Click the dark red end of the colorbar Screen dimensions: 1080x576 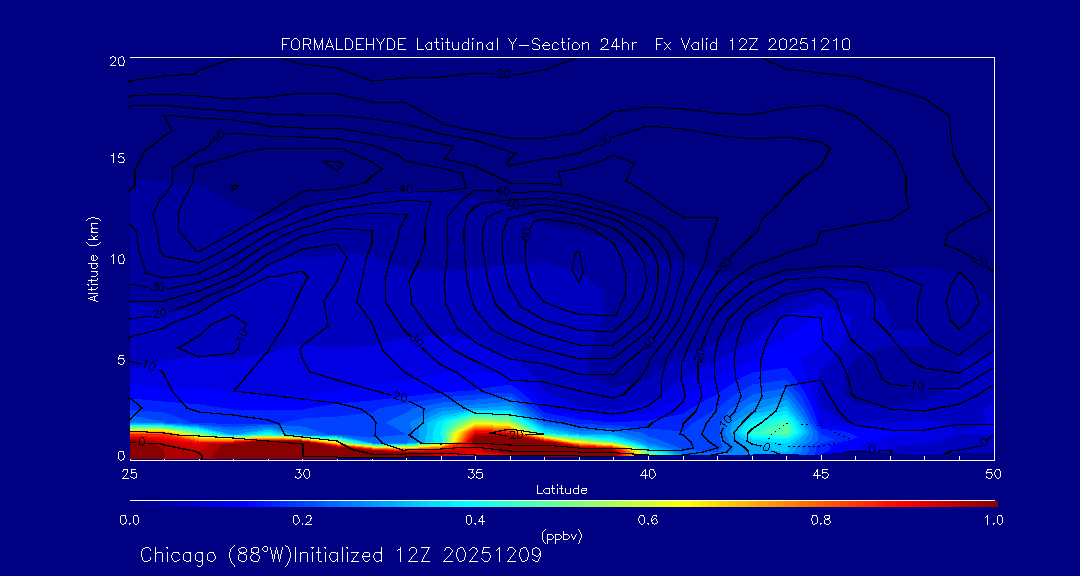tap(982, 504)
